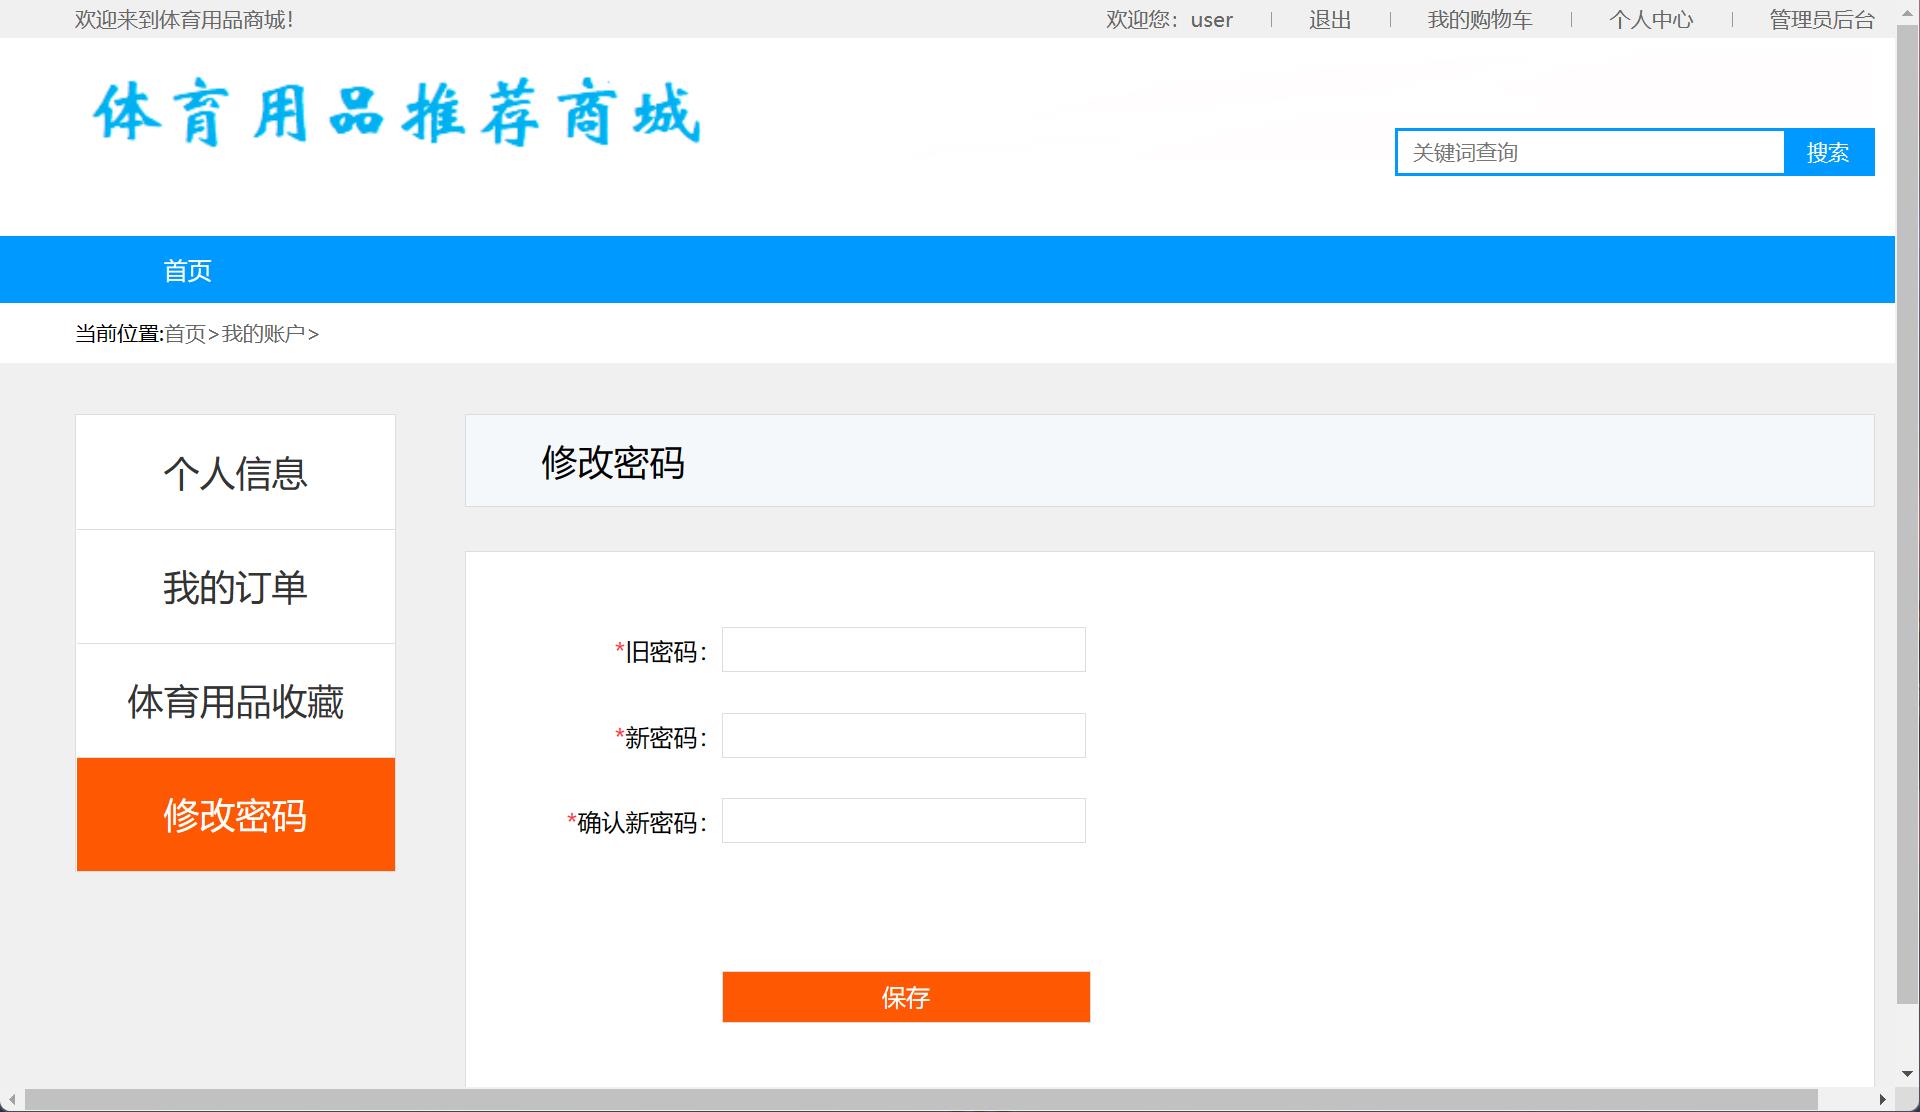Viewport: 1920px width, 1112px height.
Task: Click 首页 in the breadcrumb trail
Action: pyautogui.click(x=185, y=333)
